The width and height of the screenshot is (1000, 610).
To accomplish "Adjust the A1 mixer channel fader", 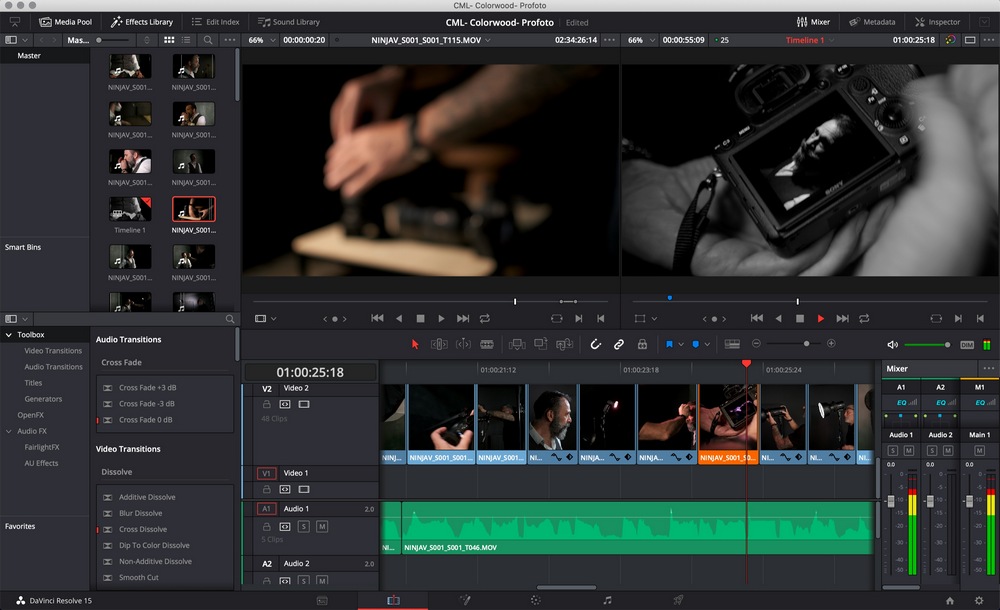I will pos(891,502).
